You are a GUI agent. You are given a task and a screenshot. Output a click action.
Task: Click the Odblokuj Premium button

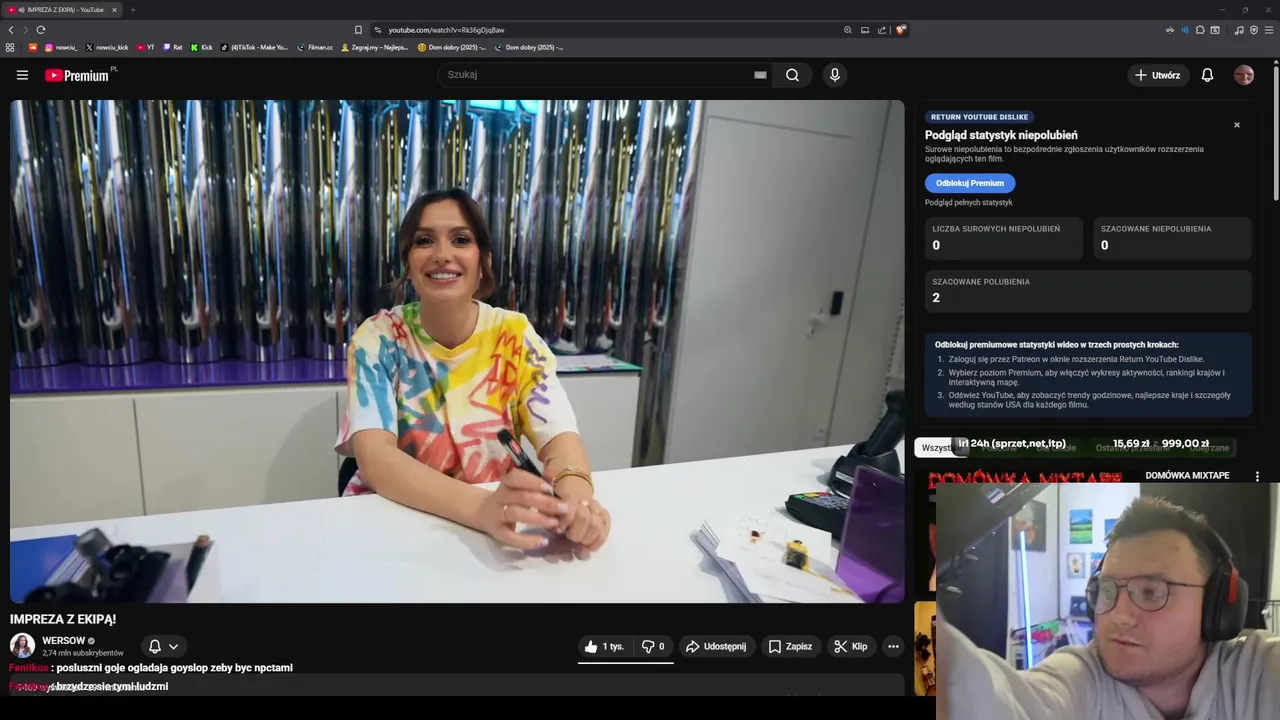click(970, 183)
